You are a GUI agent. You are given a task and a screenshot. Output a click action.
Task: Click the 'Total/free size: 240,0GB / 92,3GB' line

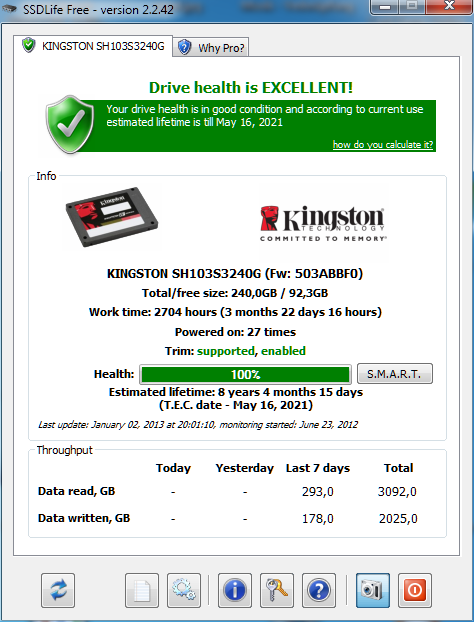coord(235,293)
